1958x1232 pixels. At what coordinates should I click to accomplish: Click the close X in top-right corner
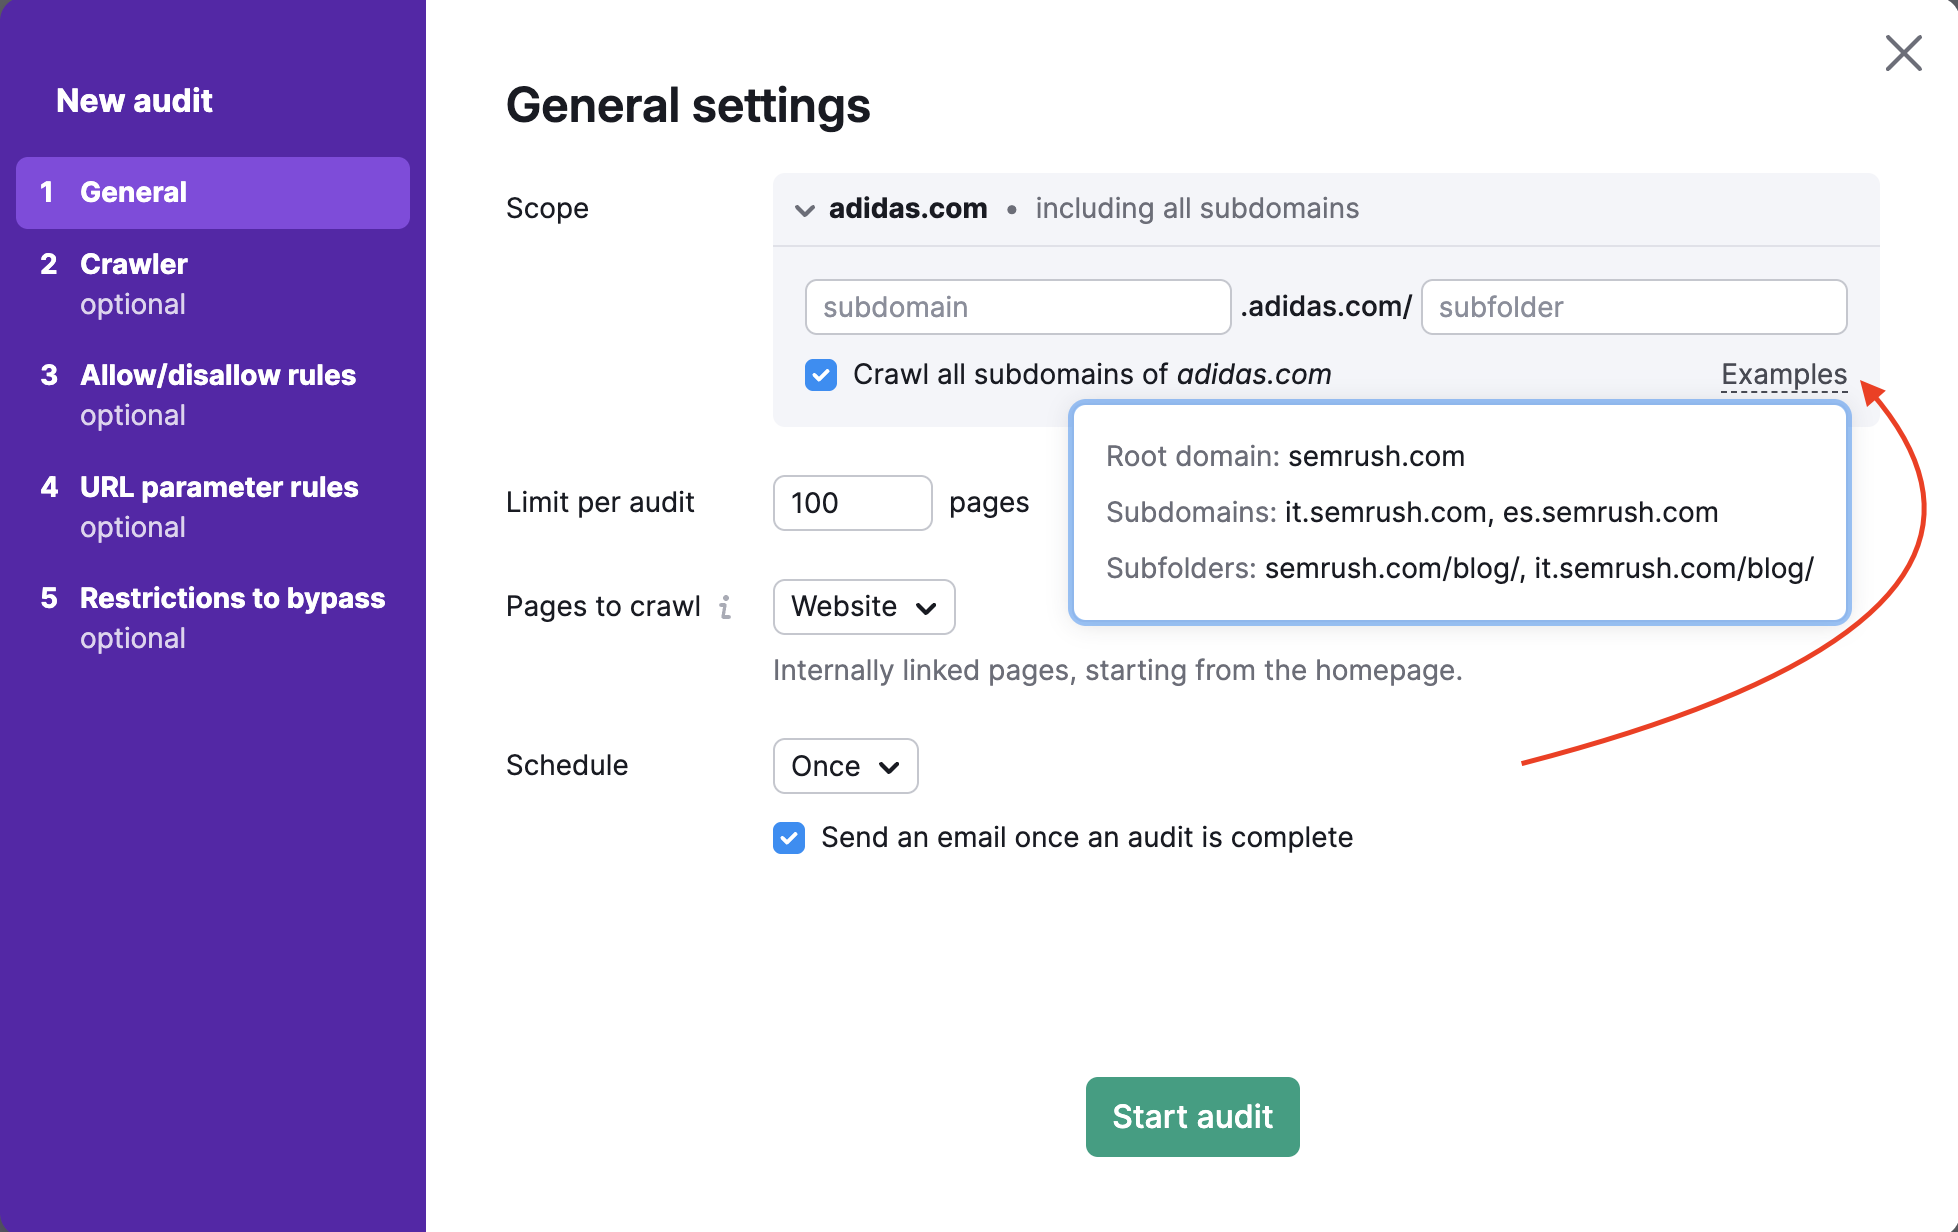point(1903,53)
